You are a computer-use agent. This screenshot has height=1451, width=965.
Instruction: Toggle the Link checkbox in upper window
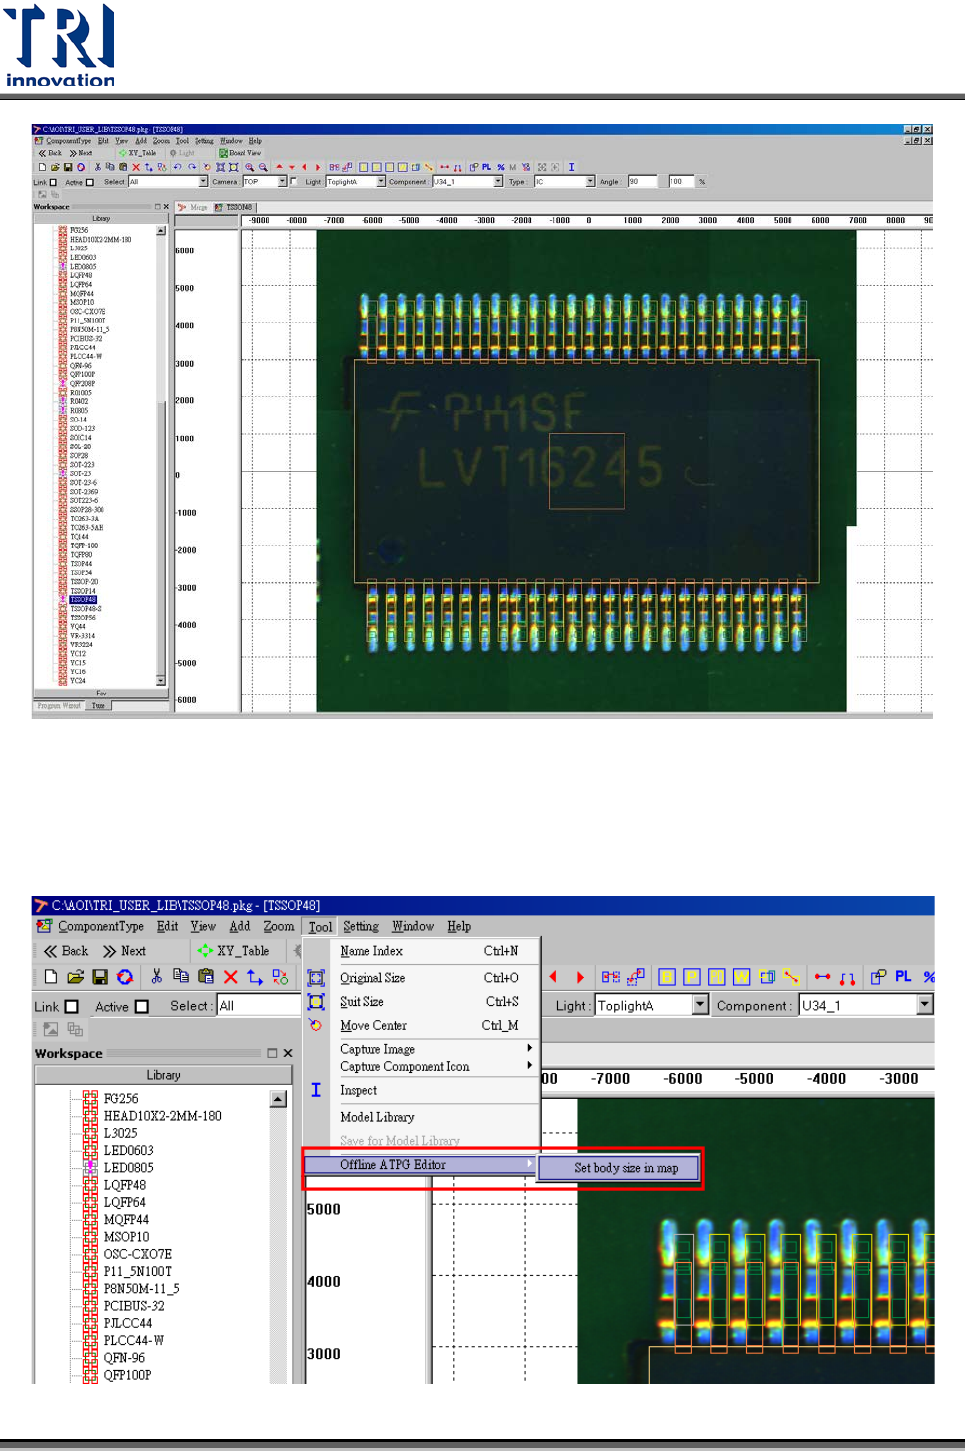pyautogui.click(x=53, y=182)
